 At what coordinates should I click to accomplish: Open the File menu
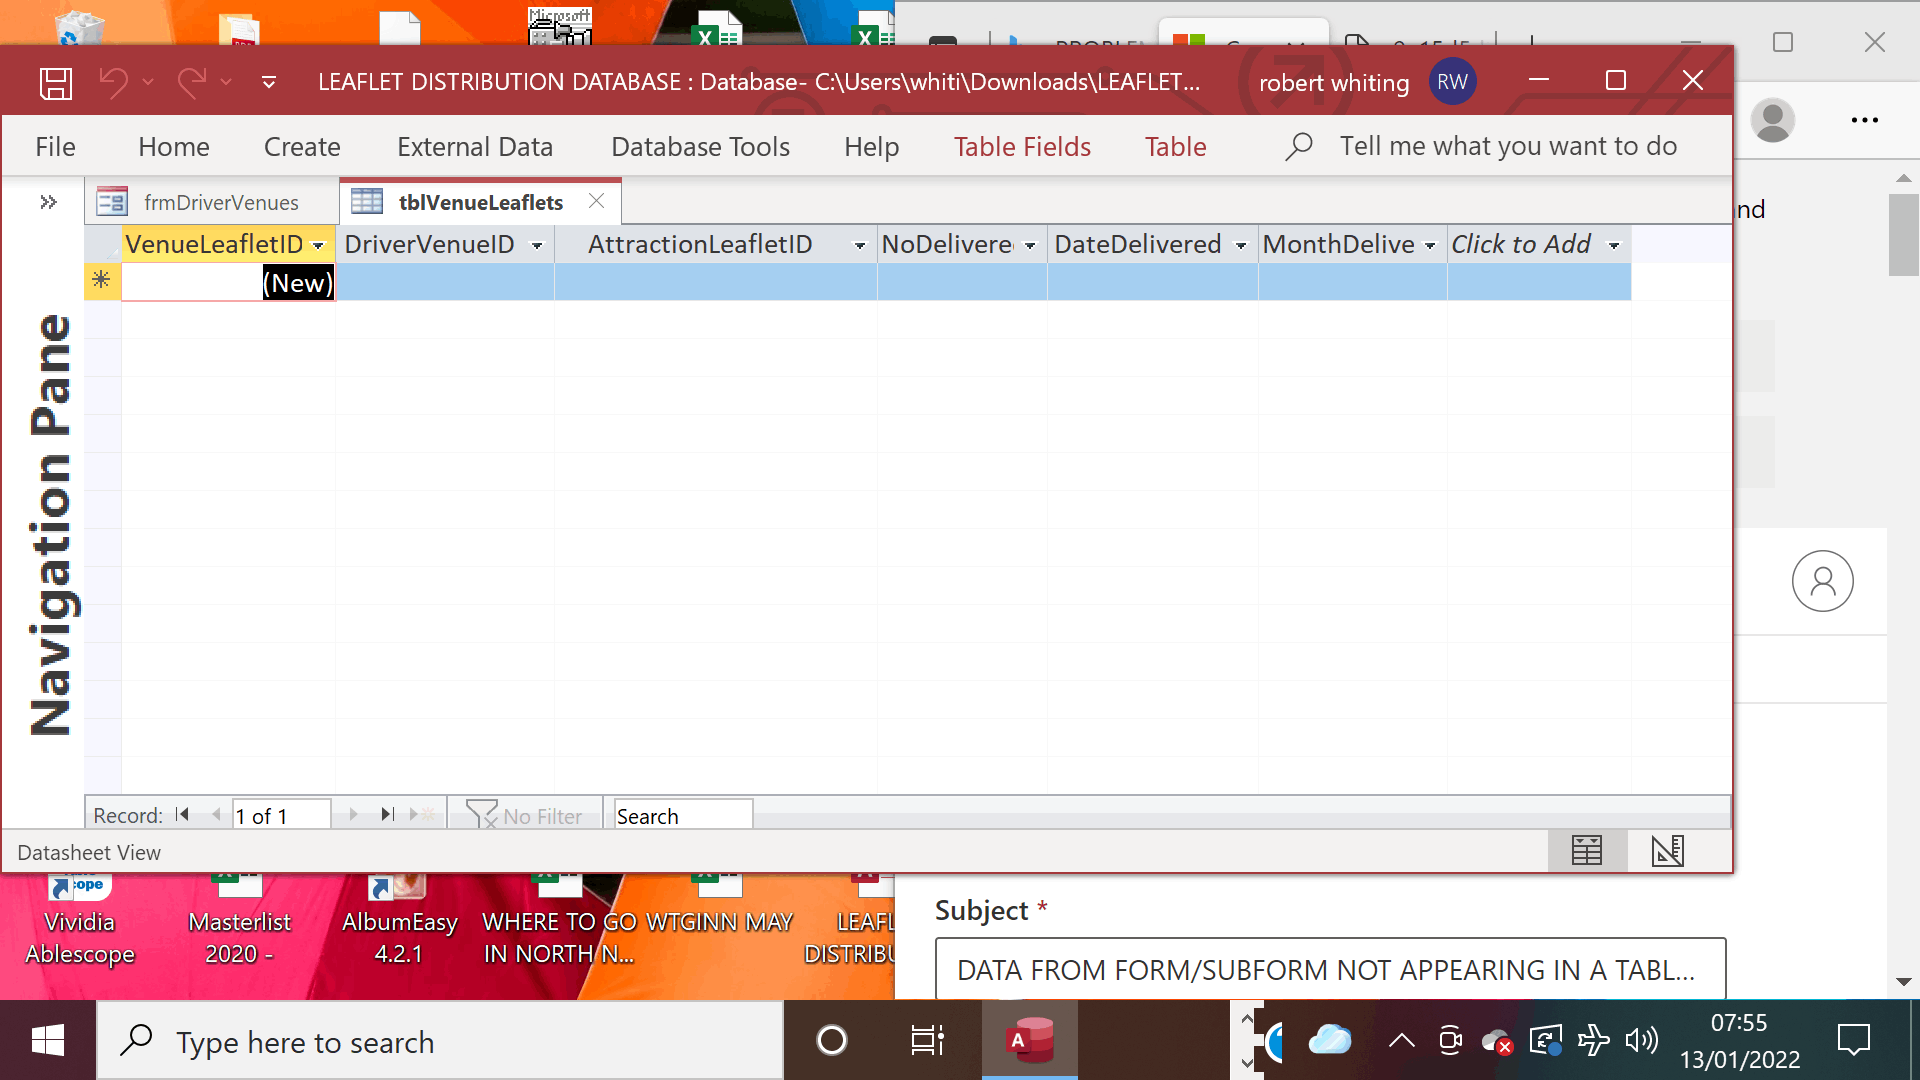(55, 147)
